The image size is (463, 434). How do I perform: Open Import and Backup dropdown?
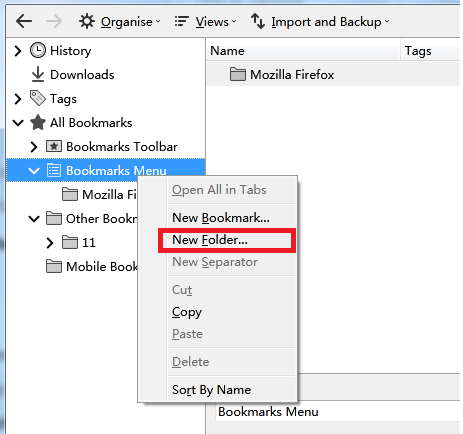pyautogui.click(x=320, y=22)
